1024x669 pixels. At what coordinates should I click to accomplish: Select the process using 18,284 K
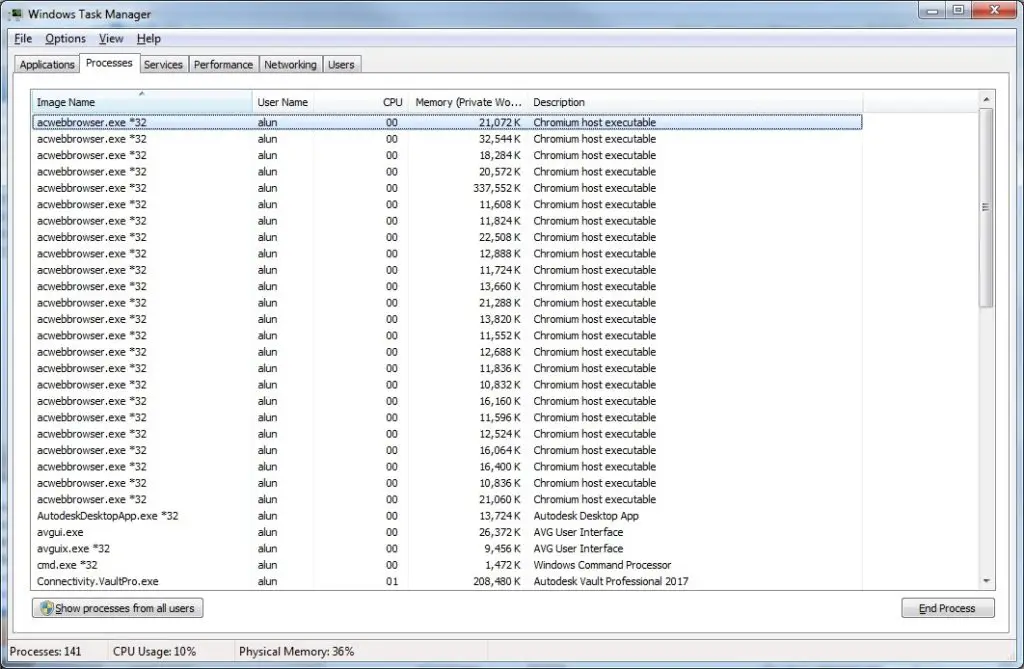(x=447, y=155)
